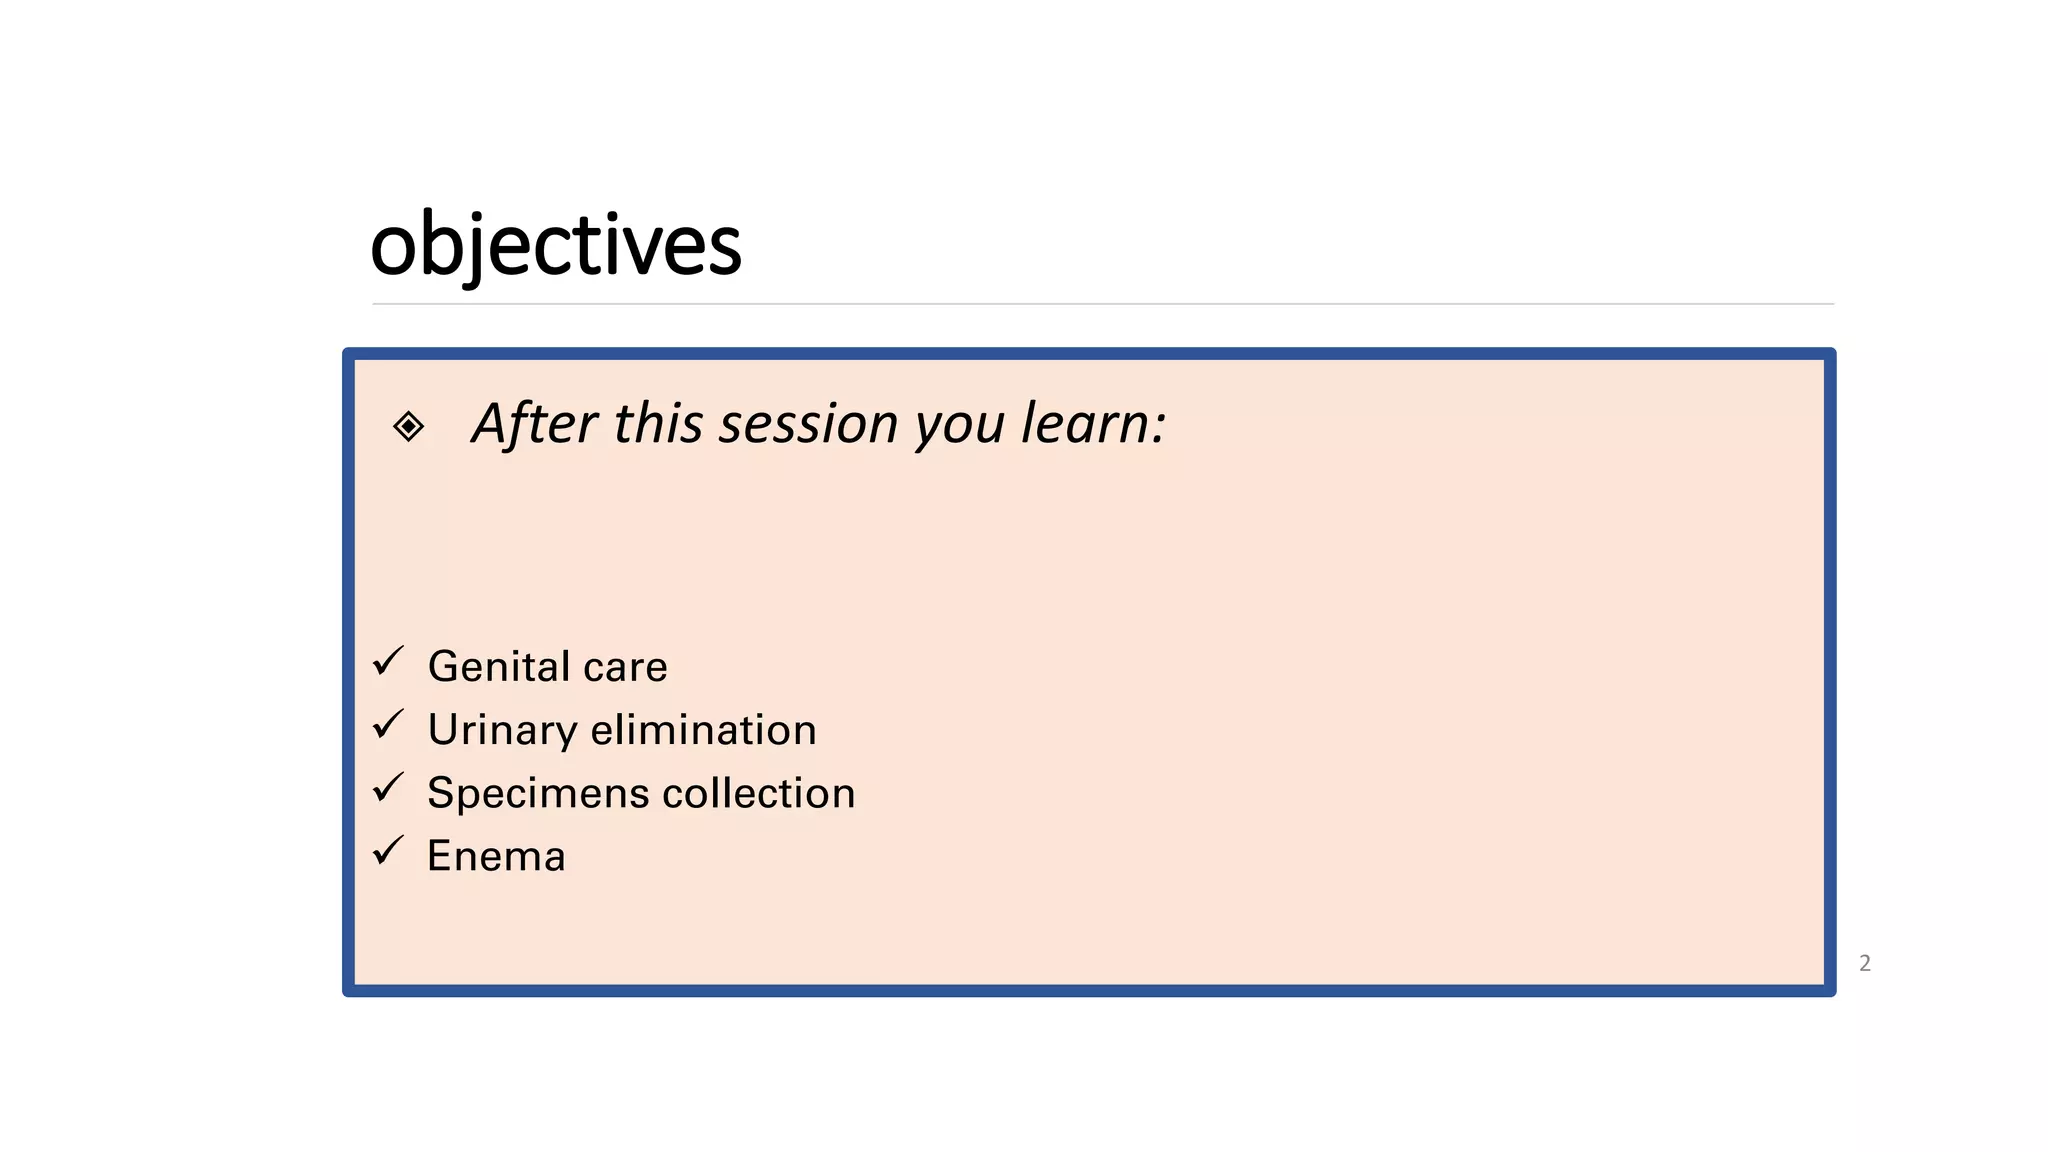Click the Genital care text
The image size is (2048, 1152).
pos(547,666)
